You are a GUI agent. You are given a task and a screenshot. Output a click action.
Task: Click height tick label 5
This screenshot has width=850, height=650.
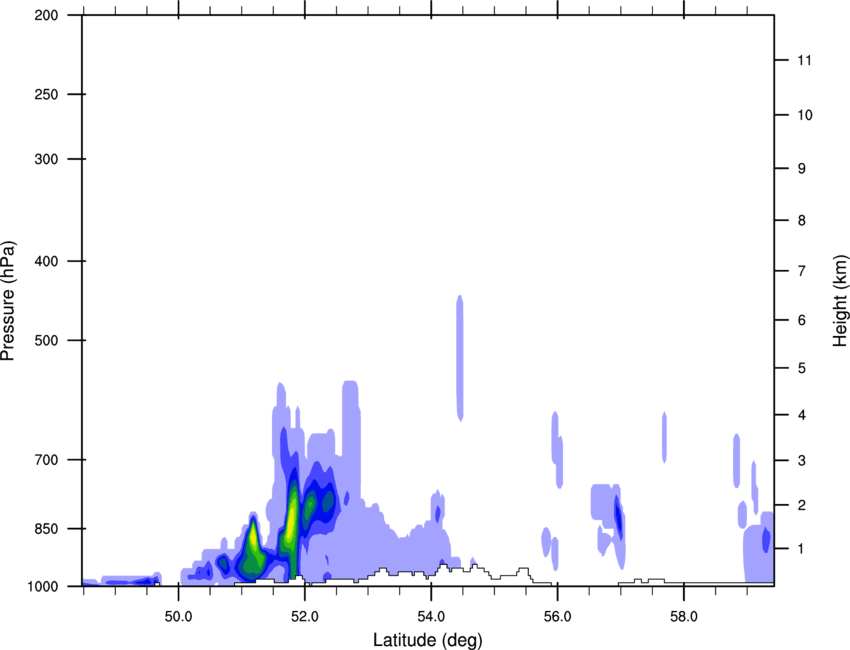(x=801, y=369)
